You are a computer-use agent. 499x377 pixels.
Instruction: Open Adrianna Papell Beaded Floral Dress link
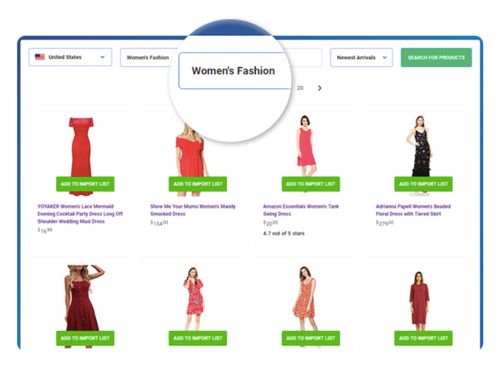coord(413,210)
